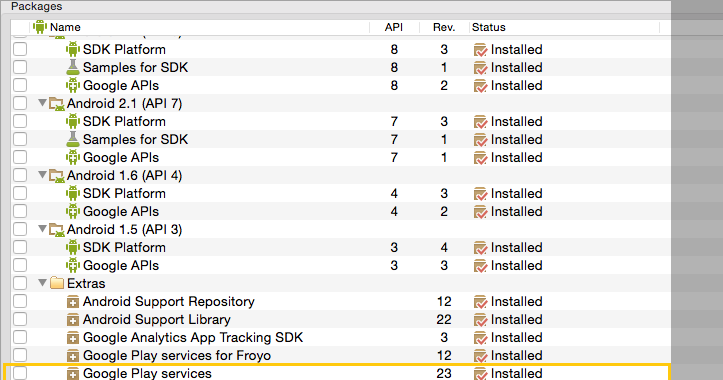Image resolution: width=723 pixels, height=380 pixels.
Task: Click the Android robot icon in the Name header
Action: coord(40,27)
